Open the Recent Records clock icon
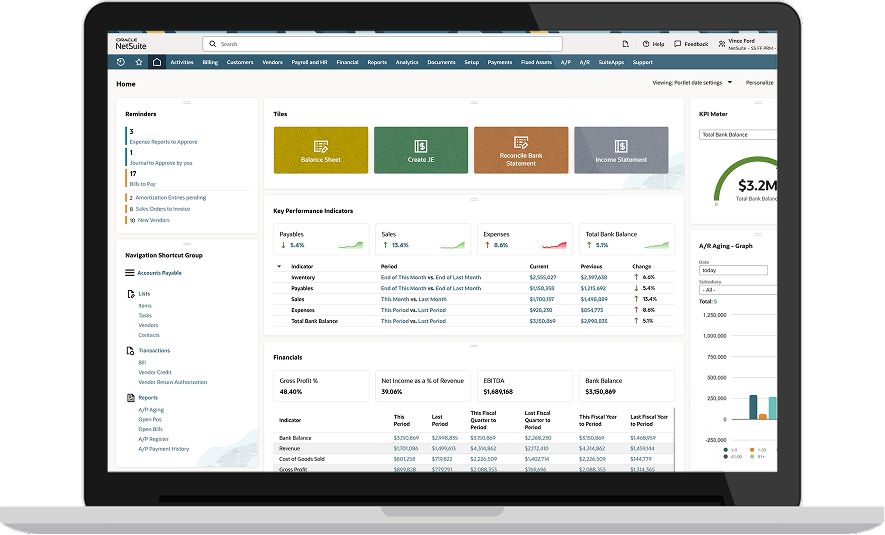This screenshot has width=885, height=535. point(121,62)
